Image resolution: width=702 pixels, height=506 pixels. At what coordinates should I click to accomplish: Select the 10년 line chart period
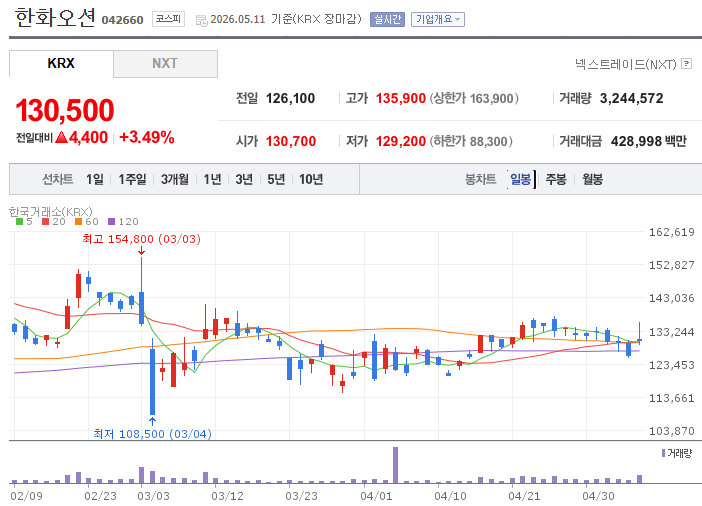click(311, 179)
